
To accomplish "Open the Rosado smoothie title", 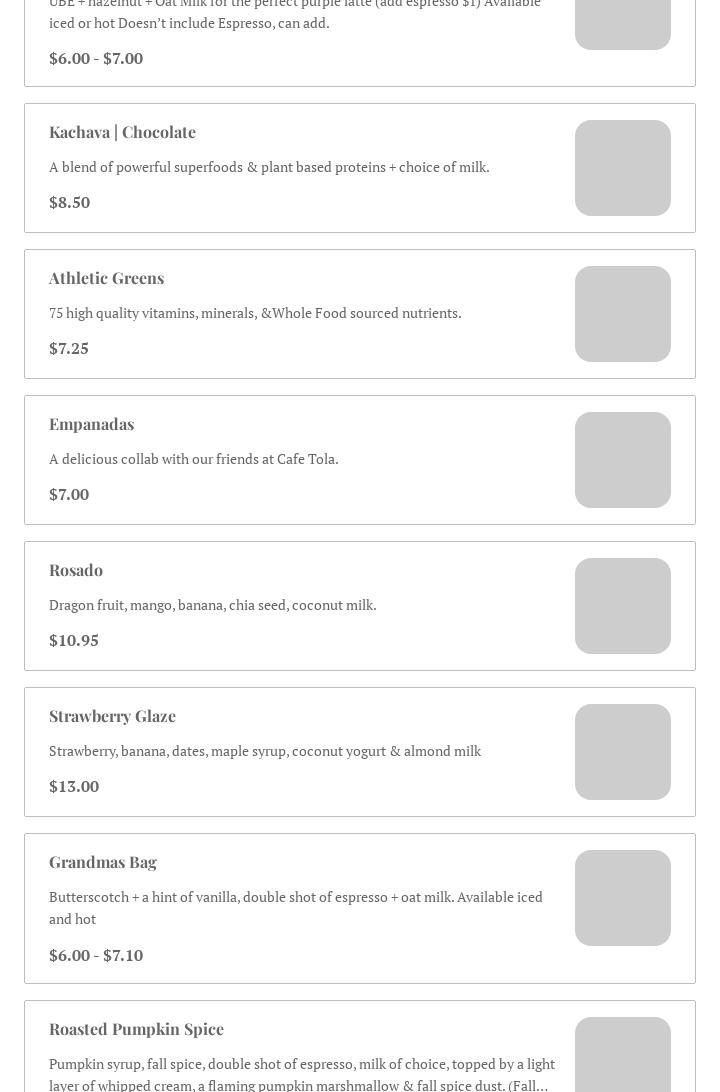I will point(76,570).
